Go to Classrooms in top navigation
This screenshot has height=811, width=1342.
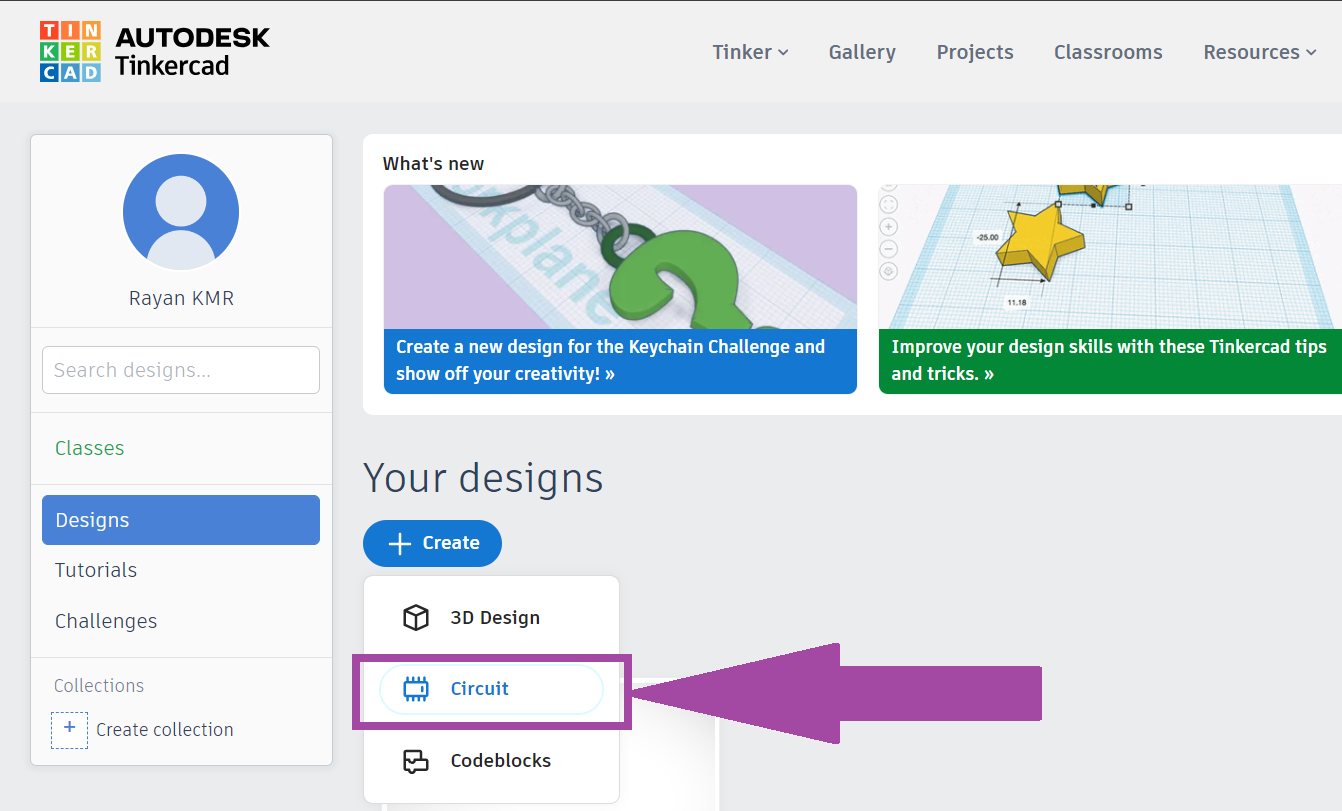1108,52
